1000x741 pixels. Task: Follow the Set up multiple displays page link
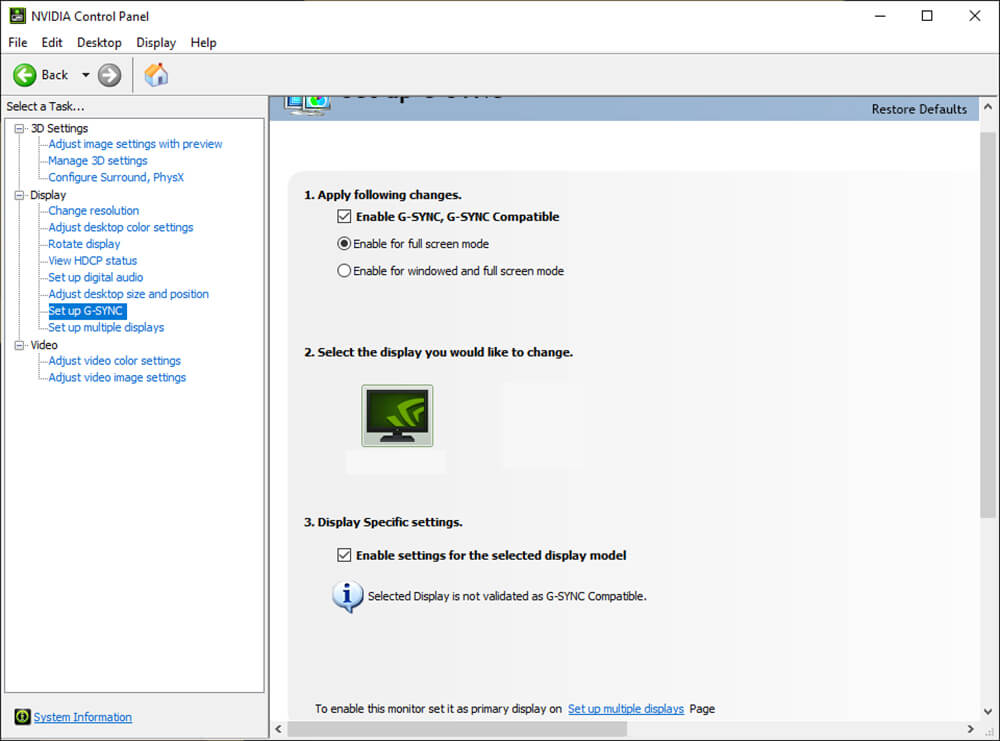click(x=626, y=708)
